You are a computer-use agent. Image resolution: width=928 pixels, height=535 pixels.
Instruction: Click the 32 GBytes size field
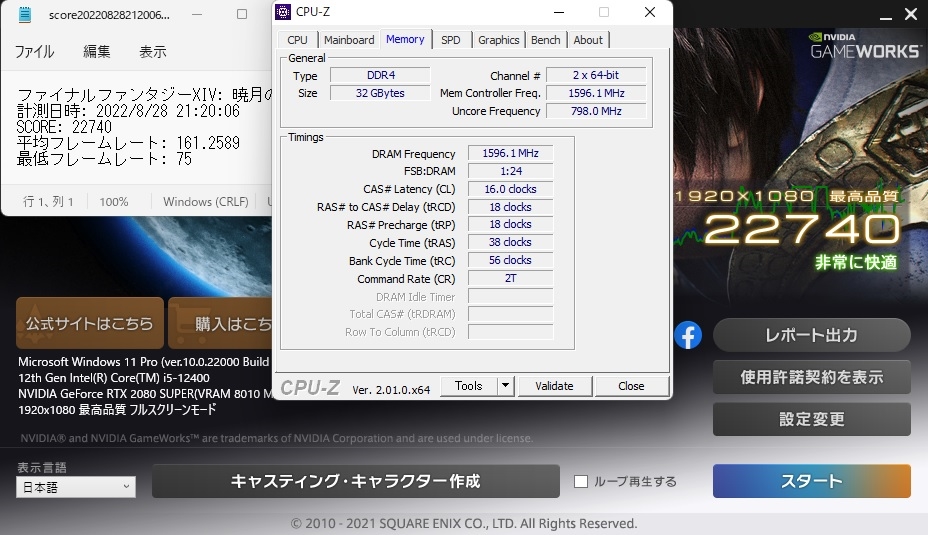tap(380, 93)
